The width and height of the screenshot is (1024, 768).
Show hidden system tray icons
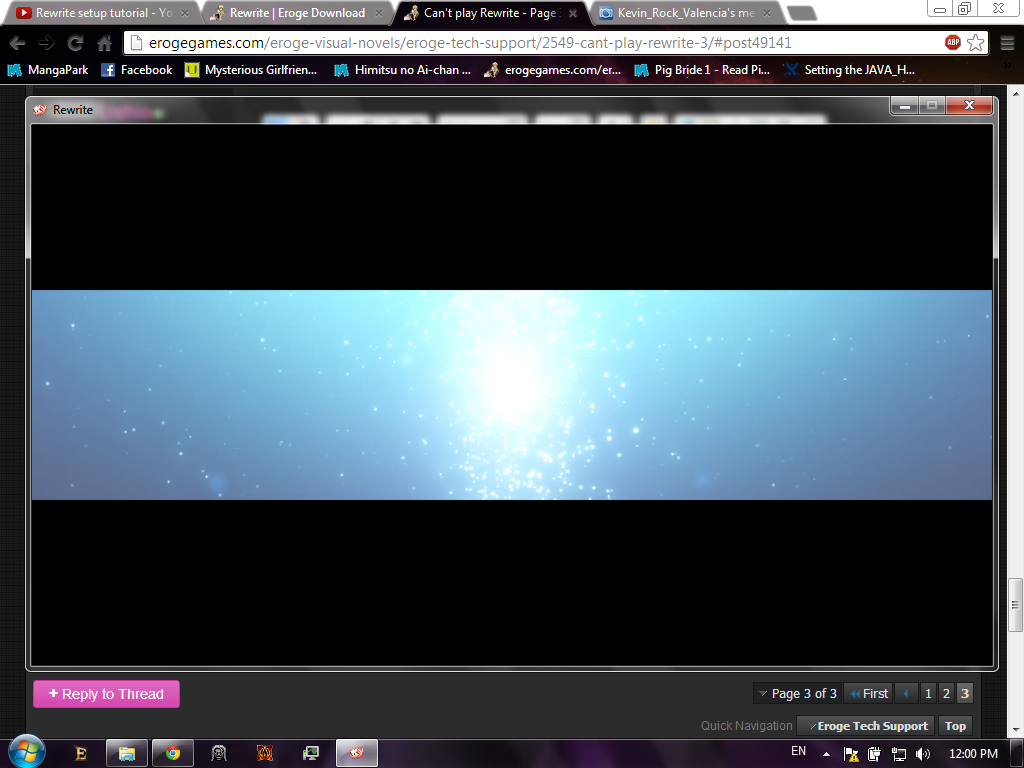pyautogui.click(x=826, y=753)
